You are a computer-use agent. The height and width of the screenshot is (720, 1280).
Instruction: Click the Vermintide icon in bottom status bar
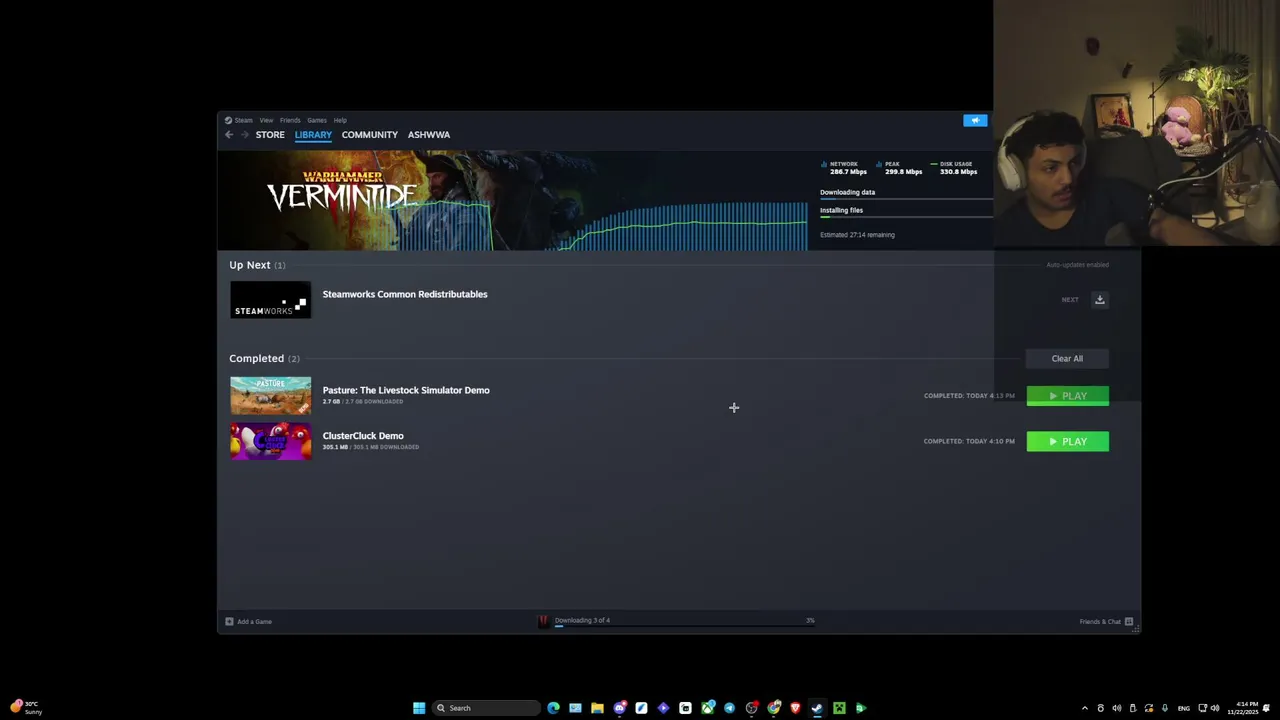(543, 621)
